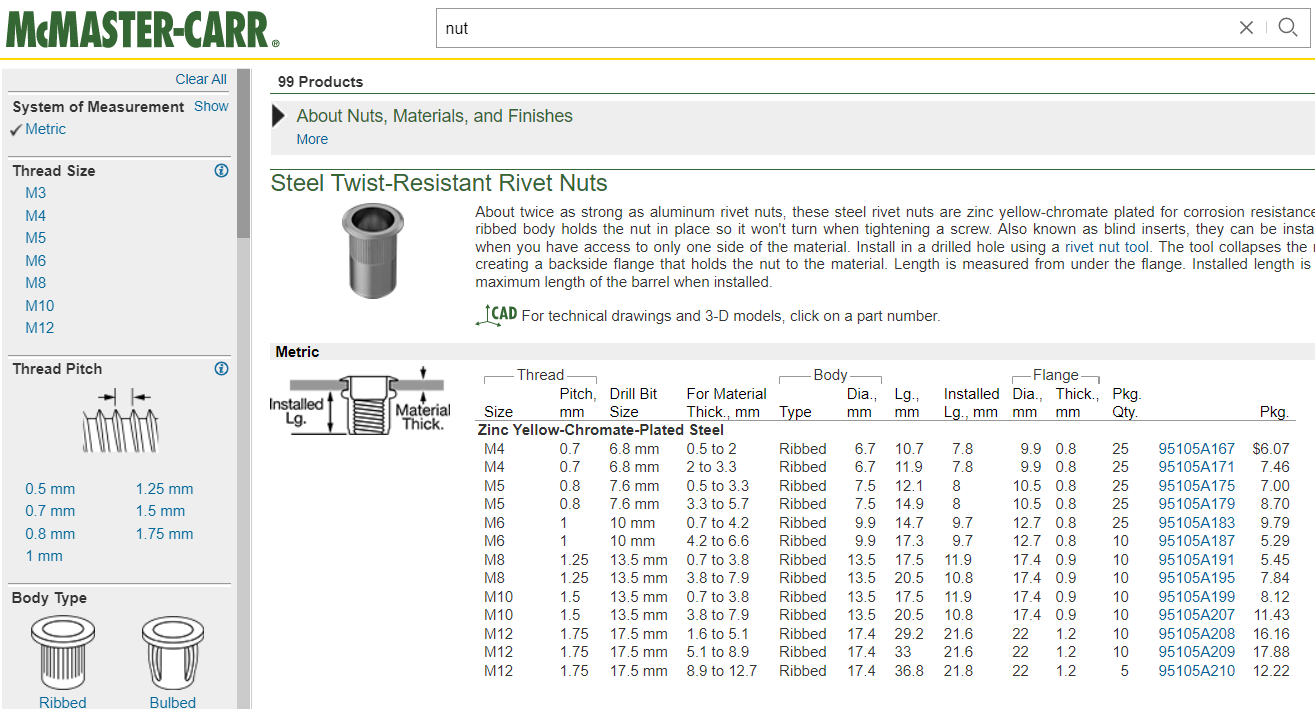Viewport: 1315px width, 709px height.
Task: Click the 8.9 to 12.7 material thickness cell
Action: (x=722, y=671)
